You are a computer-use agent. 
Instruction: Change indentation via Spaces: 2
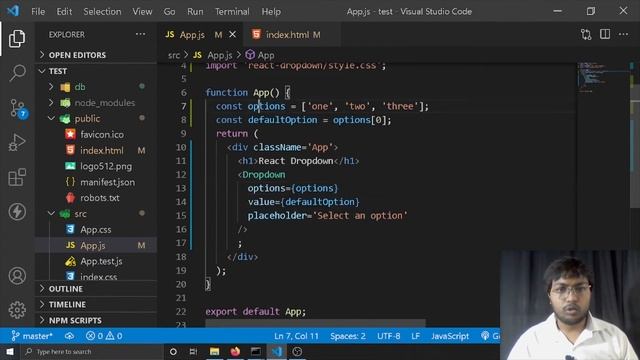click(348, 336)
